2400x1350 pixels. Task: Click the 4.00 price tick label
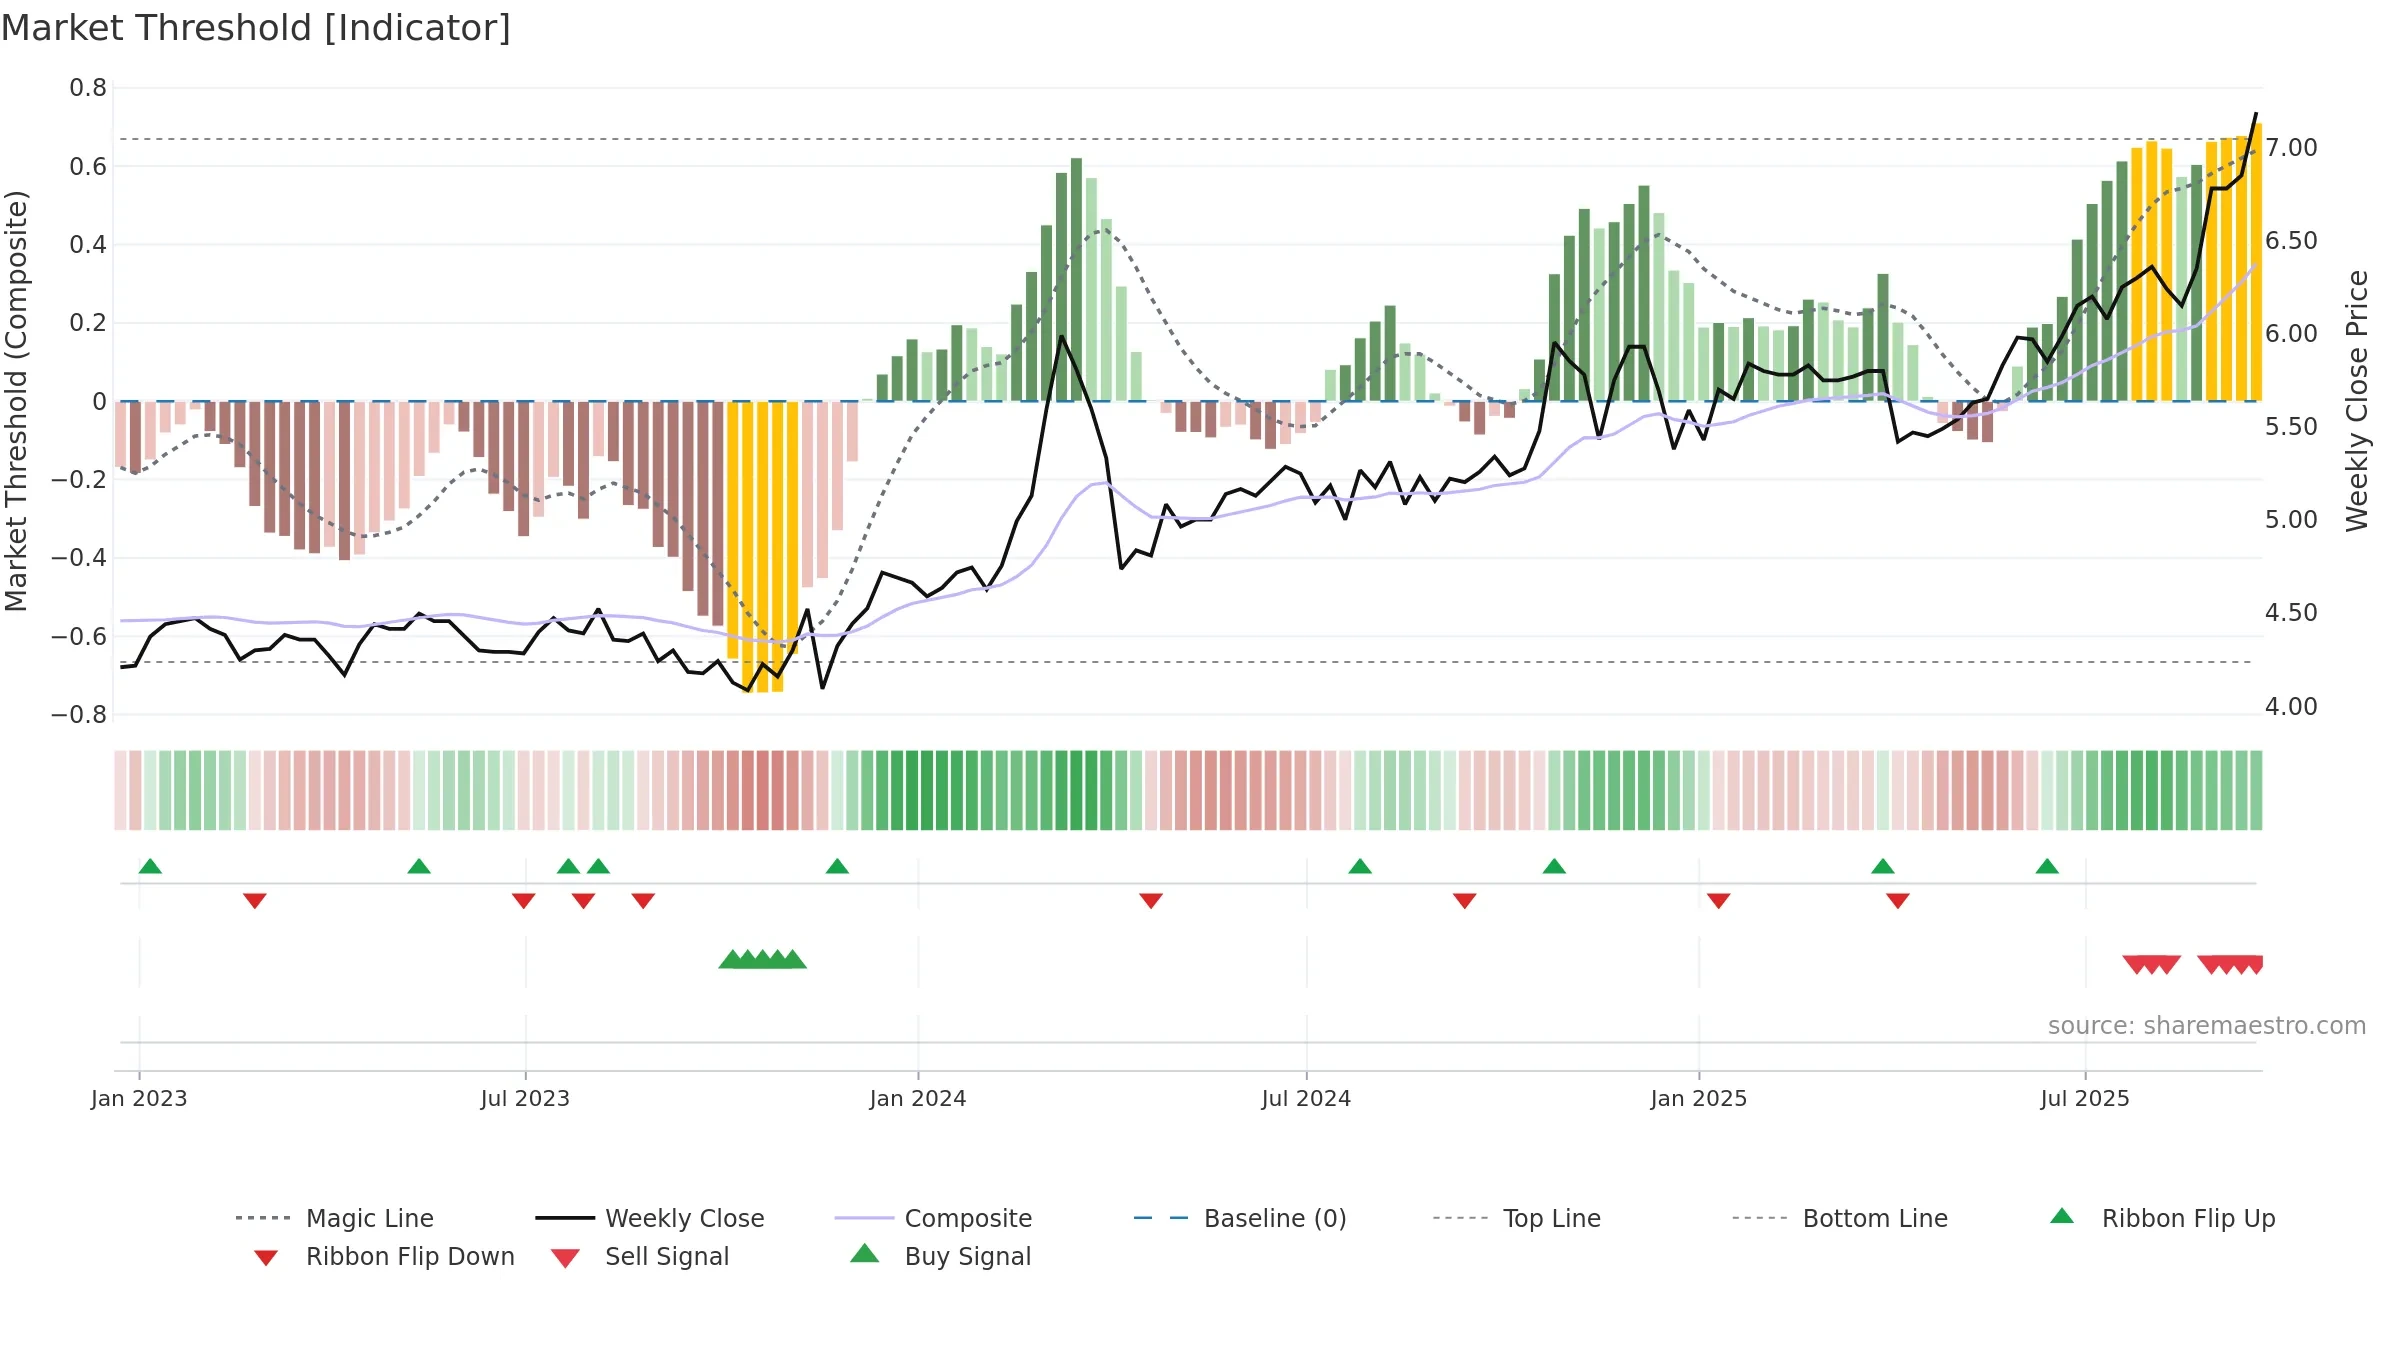[x=2291, y=707]
